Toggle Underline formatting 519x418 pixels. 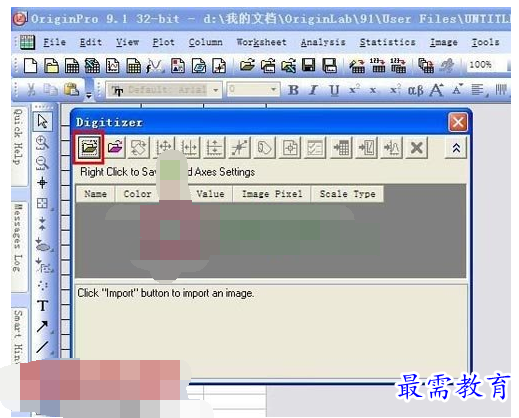click(334, 90)
